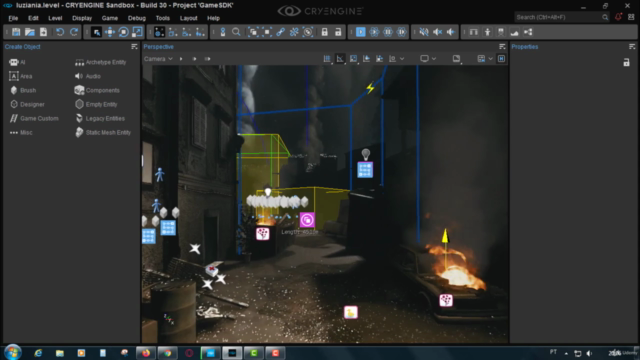Open Firefox from the Windows taskbar

[x=146, y=353]
